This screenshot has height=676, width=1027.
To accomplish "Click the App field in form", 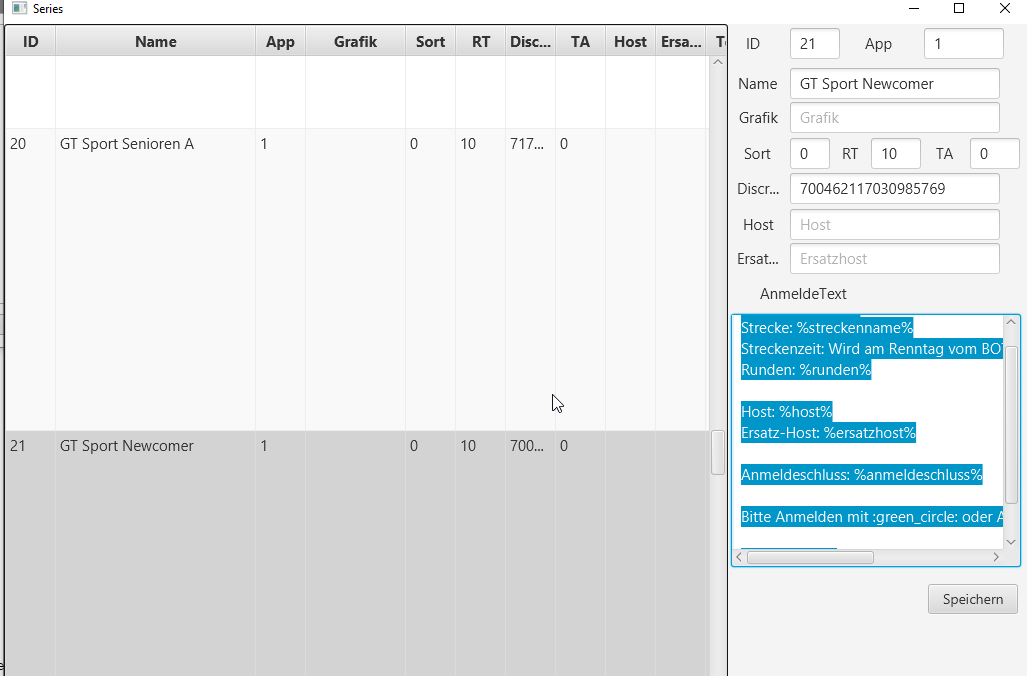I will click(x=962, y=44).
